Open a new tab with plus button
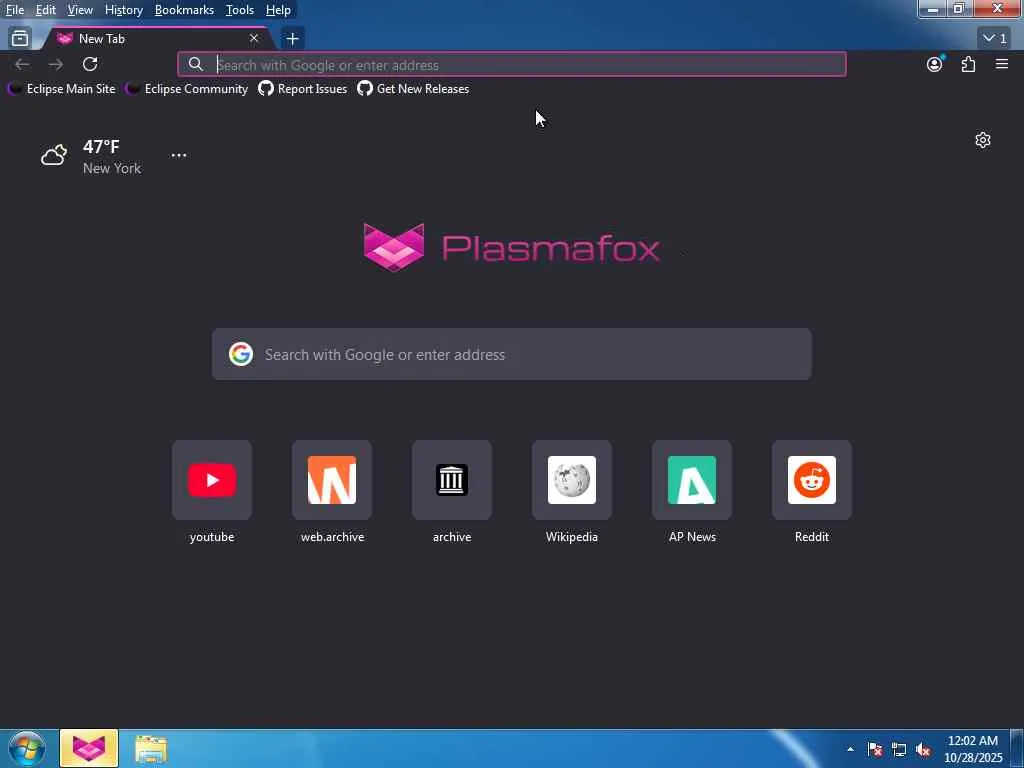 [293, 39]
